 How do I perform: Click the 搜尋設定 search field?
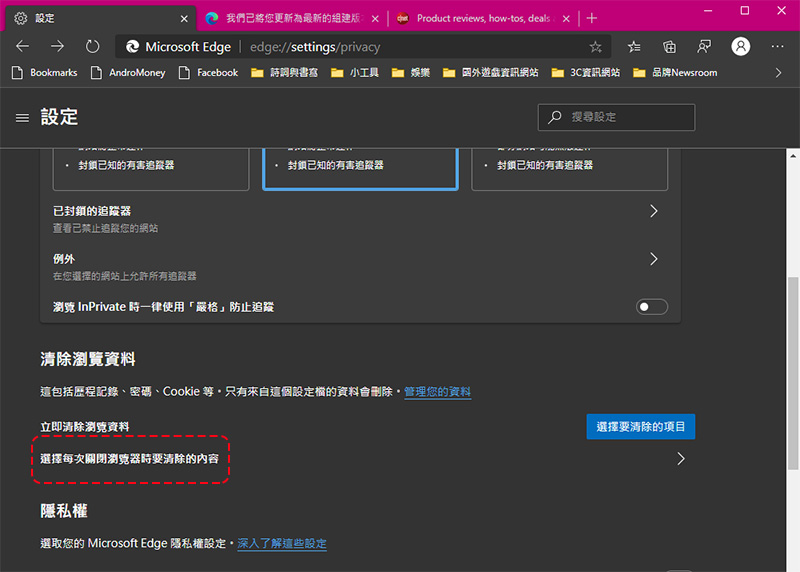625,117
